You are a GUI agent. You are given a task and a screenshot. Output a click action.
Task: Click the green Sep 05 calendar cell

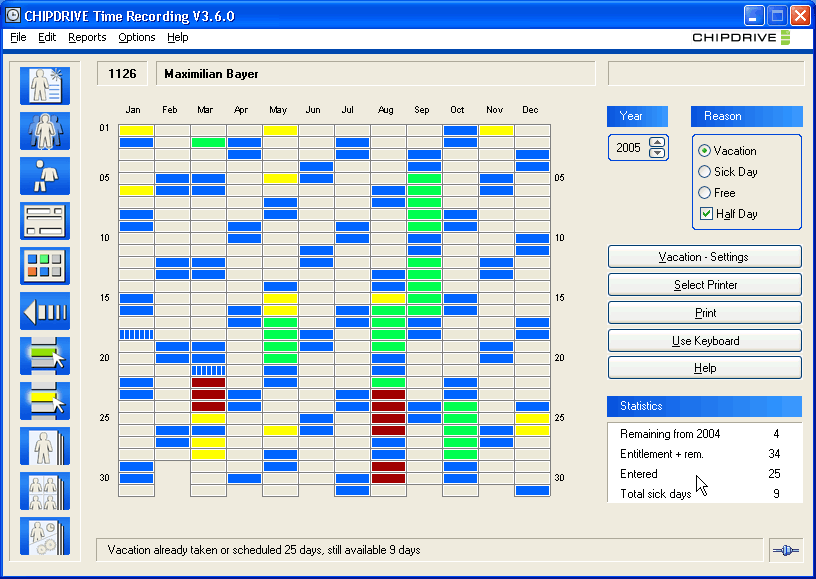[424, 178]
